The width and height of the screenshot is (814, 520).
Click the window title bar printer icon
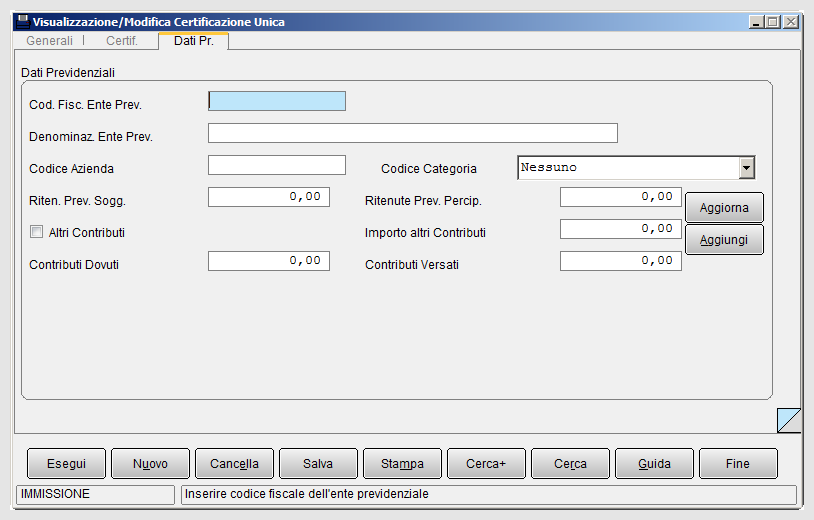[22, 22]
